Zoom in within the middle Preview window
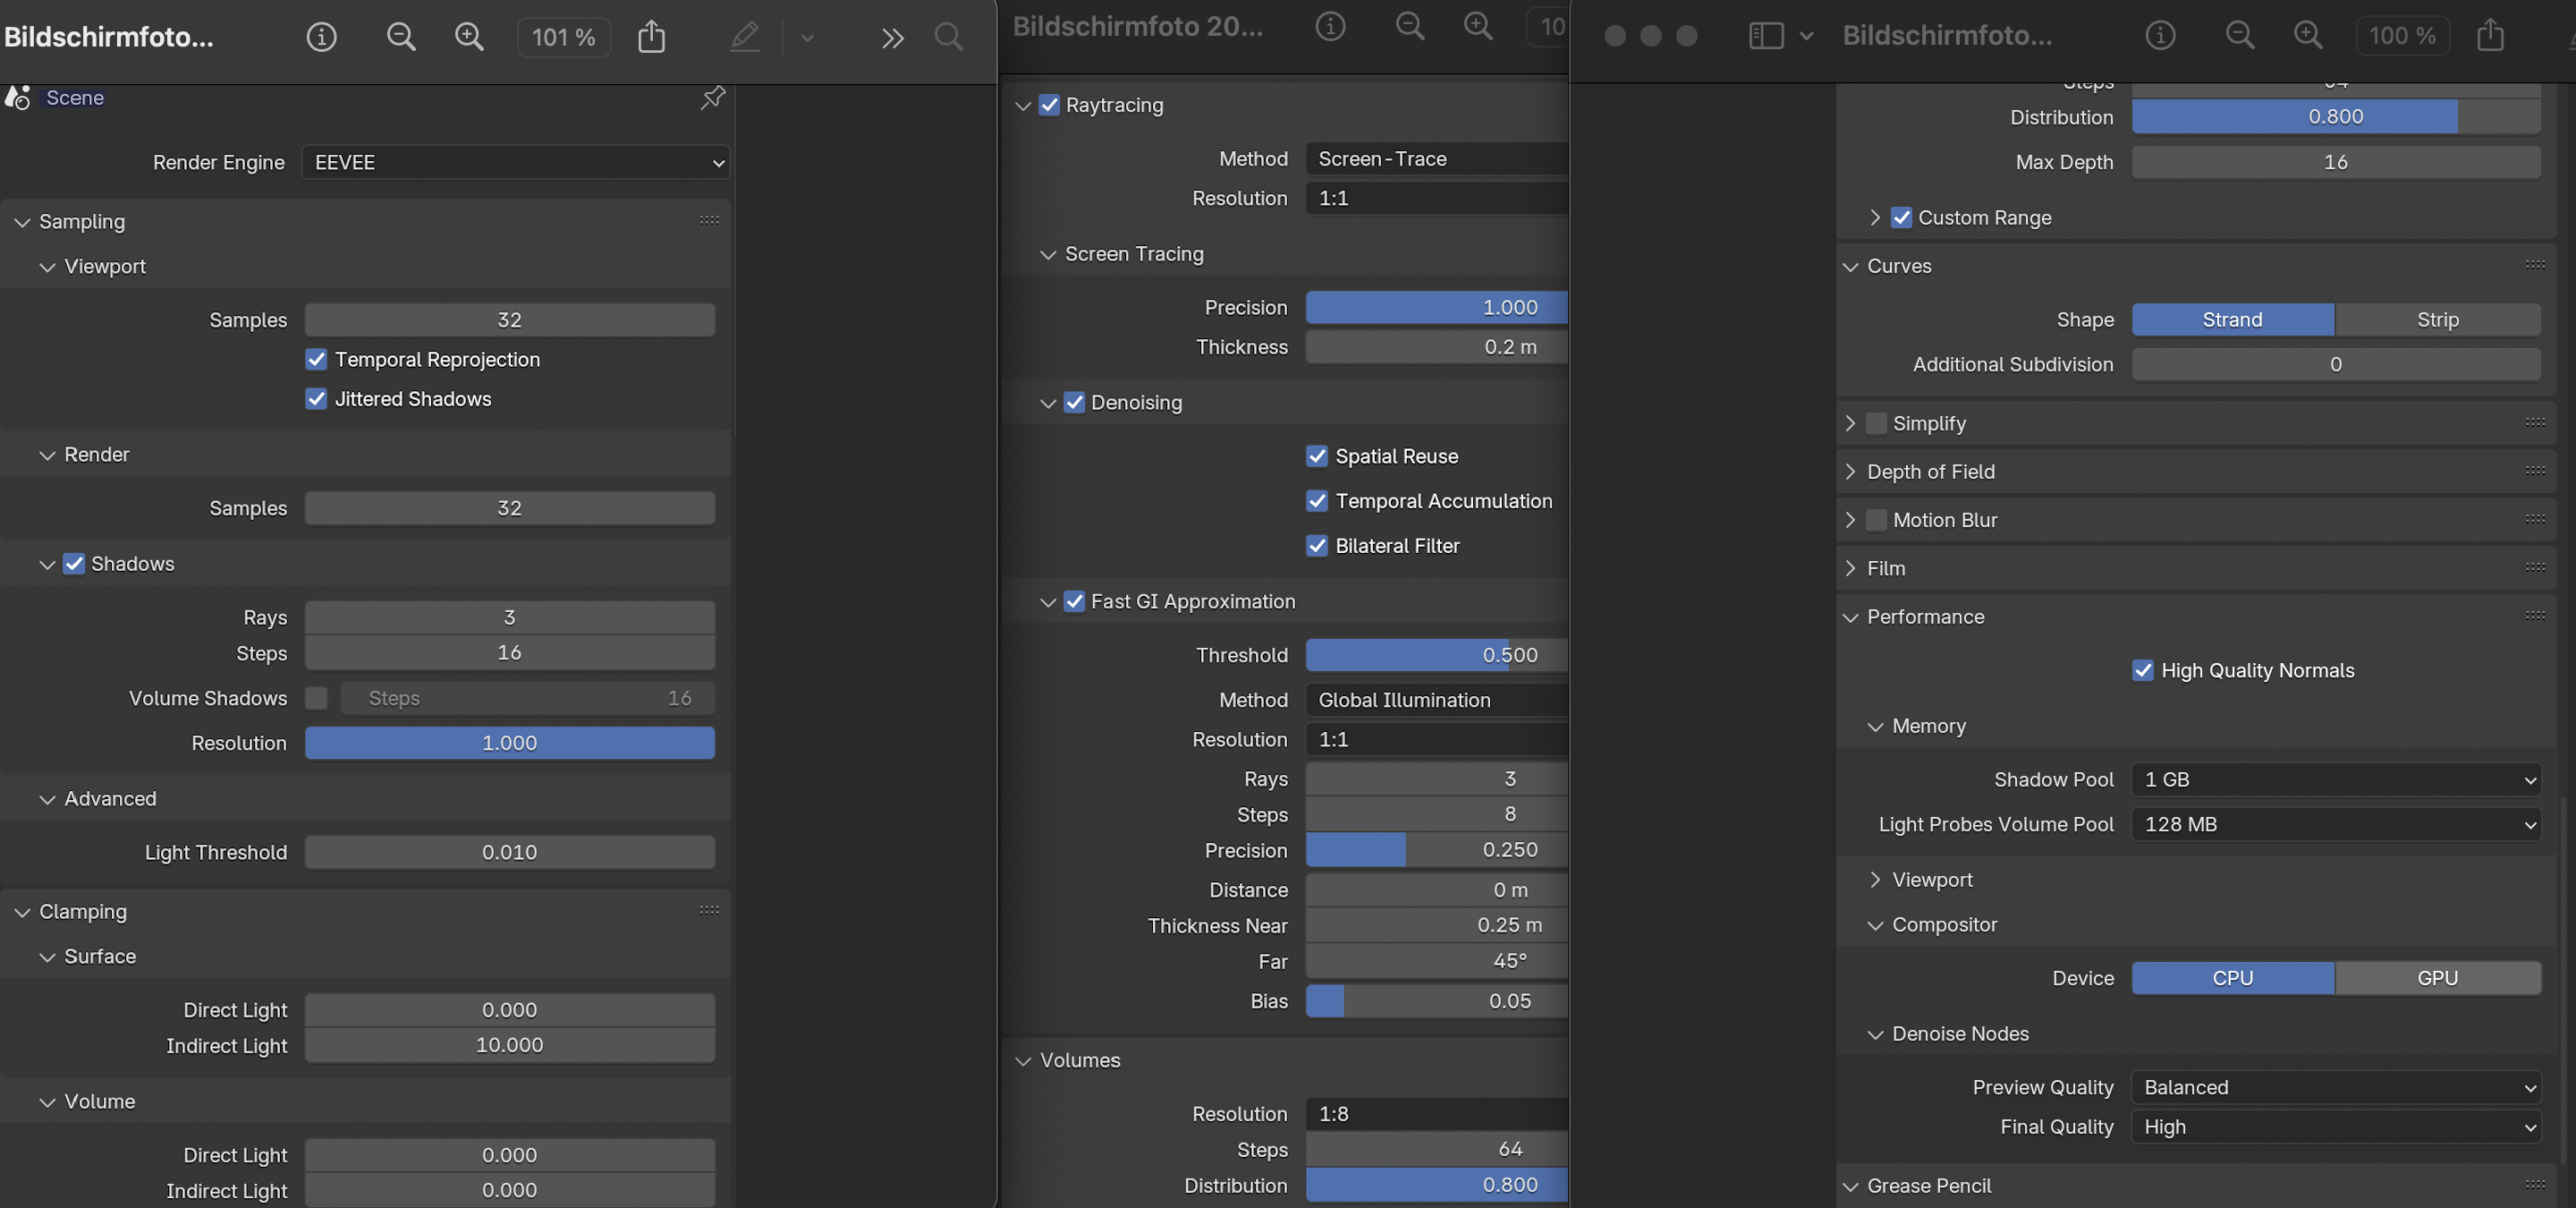Viewport: 2576px width, 1208px height. (x=1478, y=26)
